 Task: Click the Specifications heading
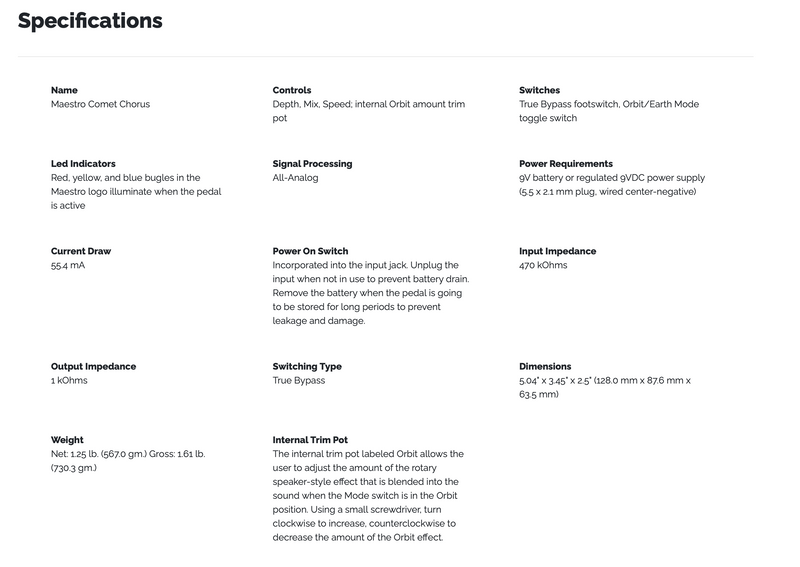point(90,21)
